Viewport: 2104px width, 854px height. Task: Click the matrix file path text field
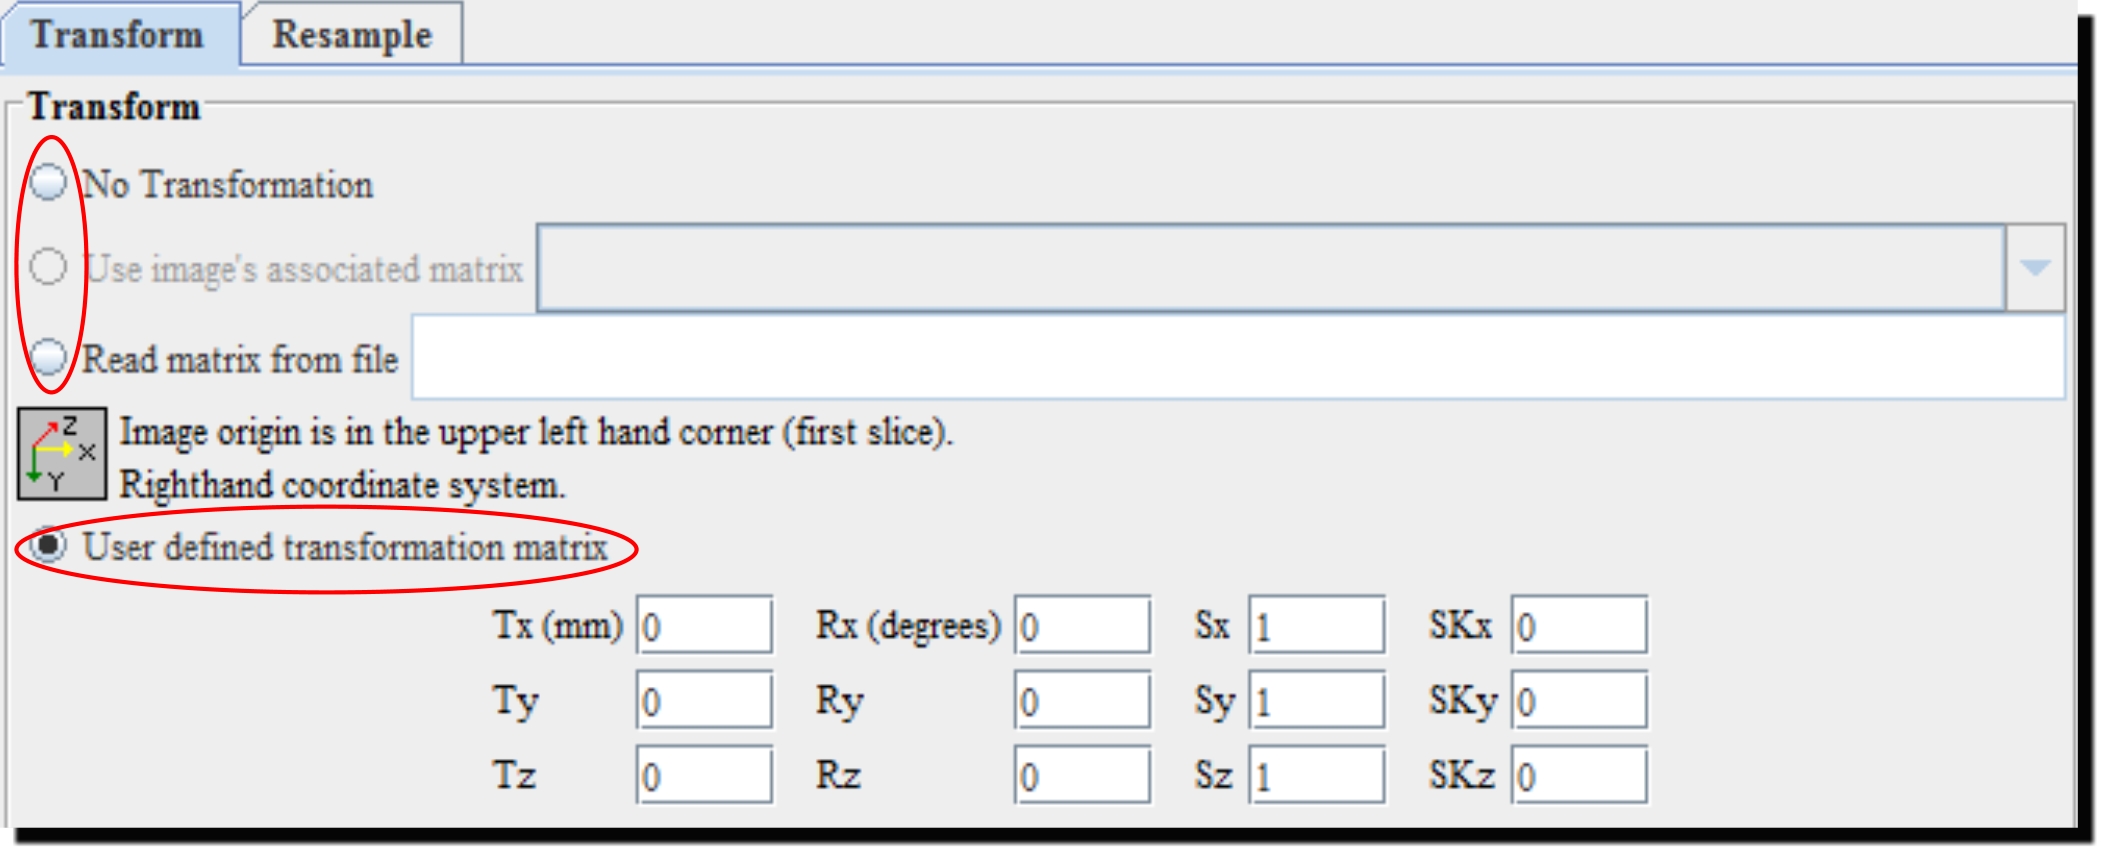[x=1238, y=357]
